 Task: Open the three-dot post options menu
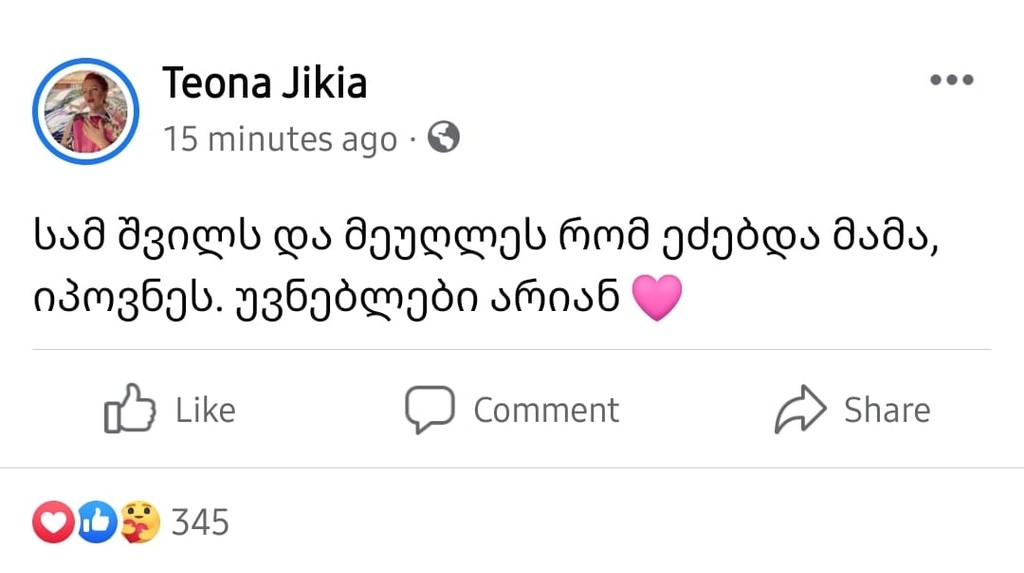point(951,81)
